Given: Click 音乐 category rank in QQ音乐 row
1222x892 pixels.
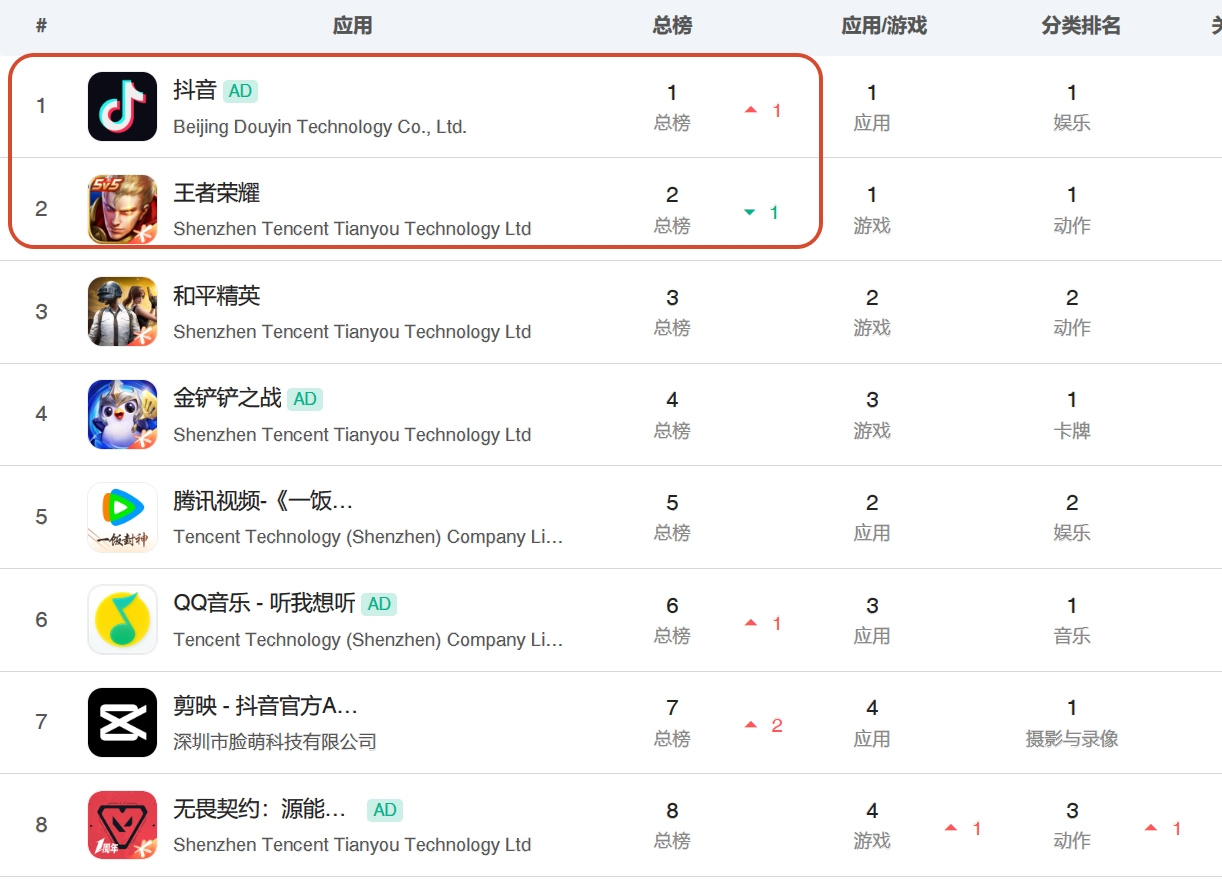Looking at the screenshot, I should [1072, 620].
